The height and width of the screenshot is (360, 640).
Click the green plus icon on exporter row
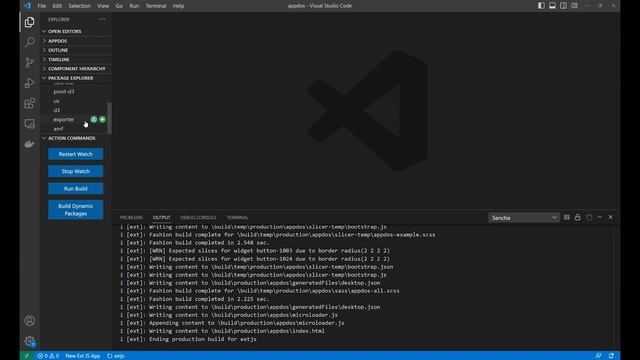[x=102, y=119]
